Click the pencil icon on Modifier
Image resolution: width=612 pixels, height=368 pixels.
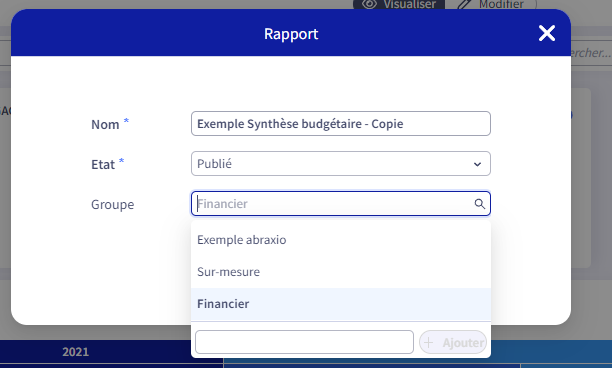[464, 4]
